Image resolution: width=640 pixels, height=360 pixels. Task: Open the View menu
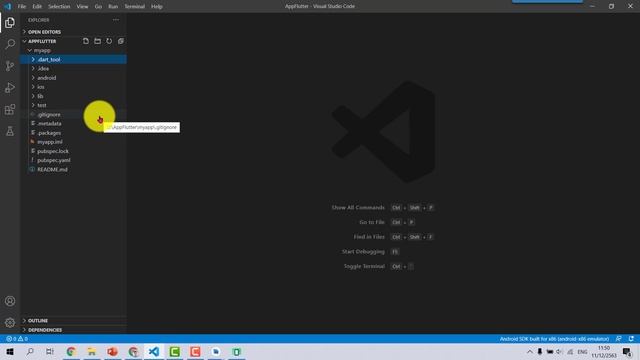click(82, 7)
